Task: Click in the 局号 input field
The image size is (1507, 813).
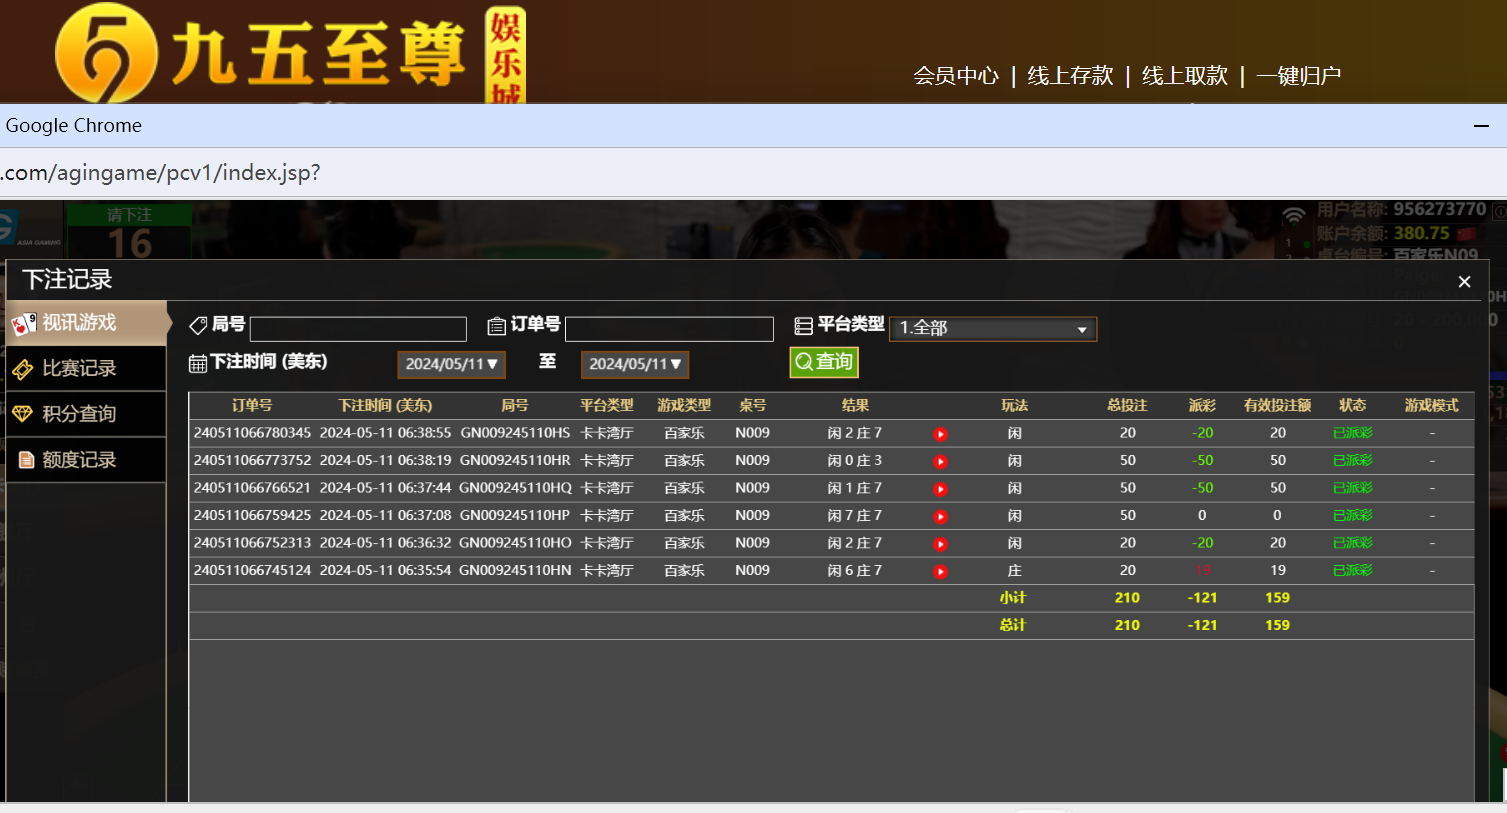Action: coord(358,329)
